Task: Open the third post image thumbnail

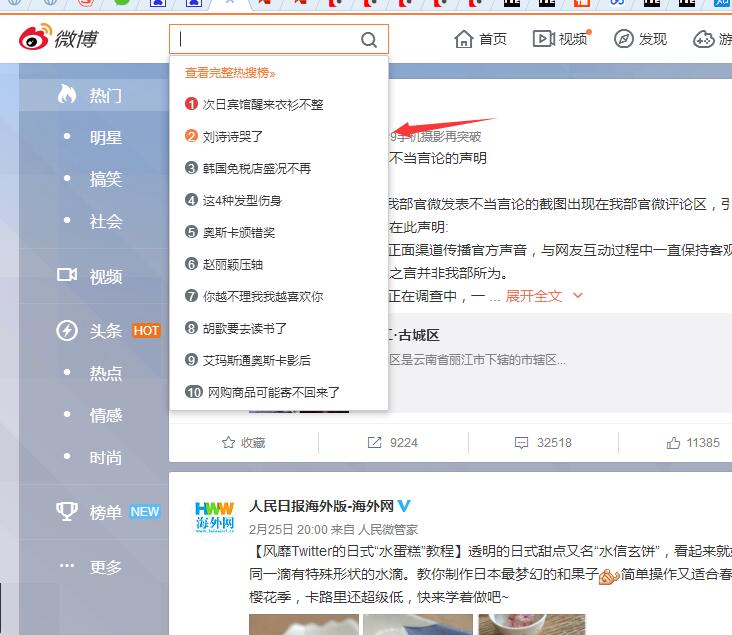Action: [532, 624]
